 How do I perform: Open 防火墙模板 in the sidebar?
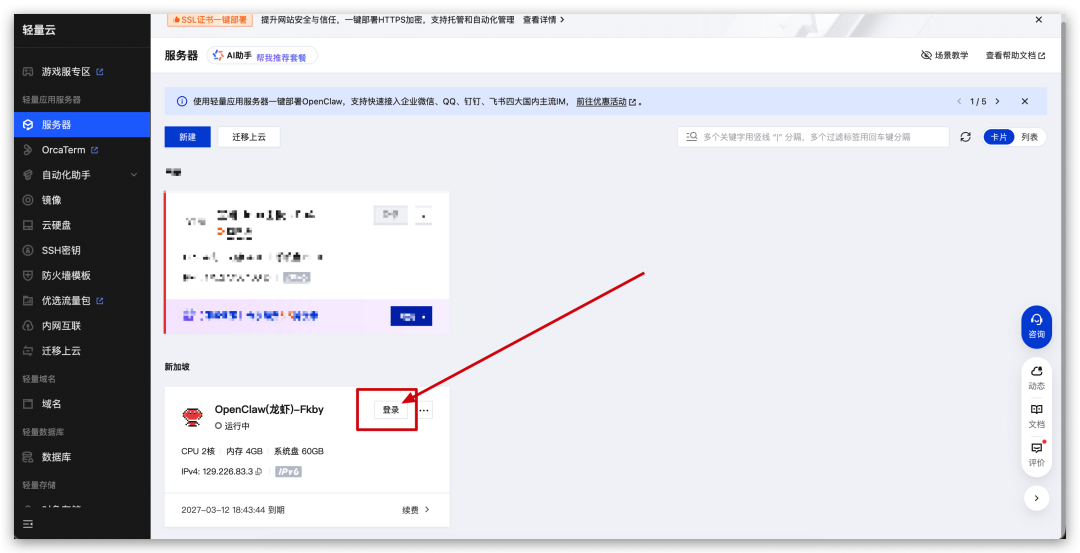[66, 275]
